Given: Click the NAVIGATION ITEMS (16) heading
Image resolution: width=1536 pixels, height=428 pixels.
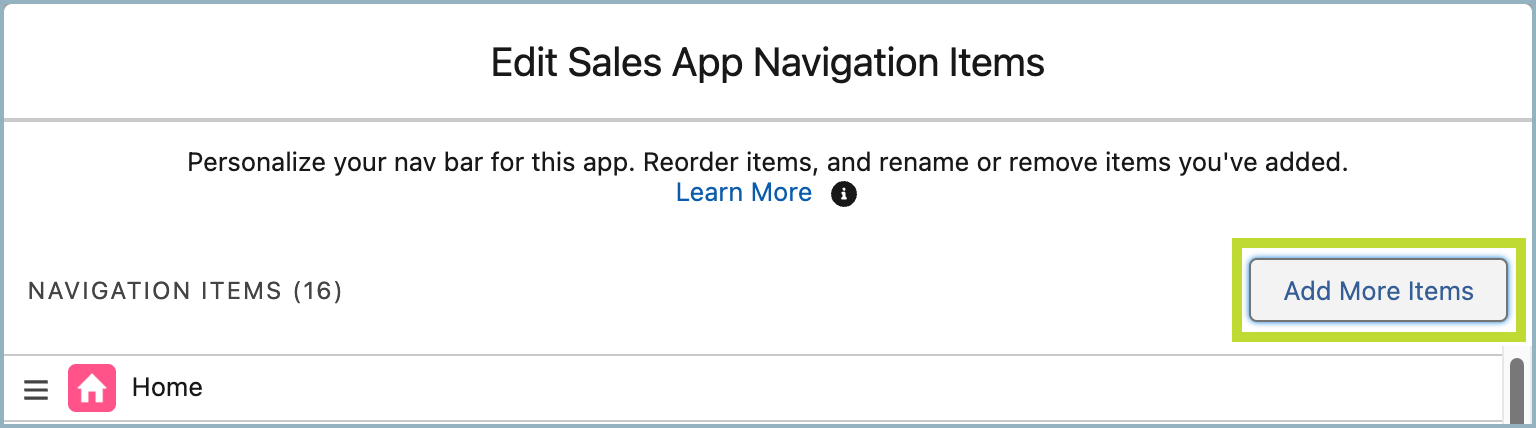Looking at the screenshot, I should tap(185, 291).
